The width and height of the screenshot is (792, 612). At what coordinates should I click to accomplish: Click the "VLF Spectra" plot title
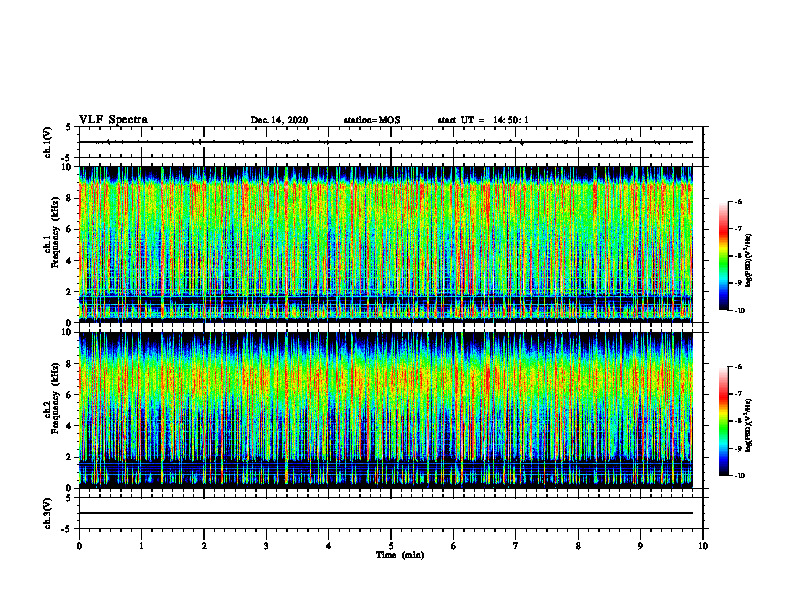pyautogui.click(x=113, y=120)
